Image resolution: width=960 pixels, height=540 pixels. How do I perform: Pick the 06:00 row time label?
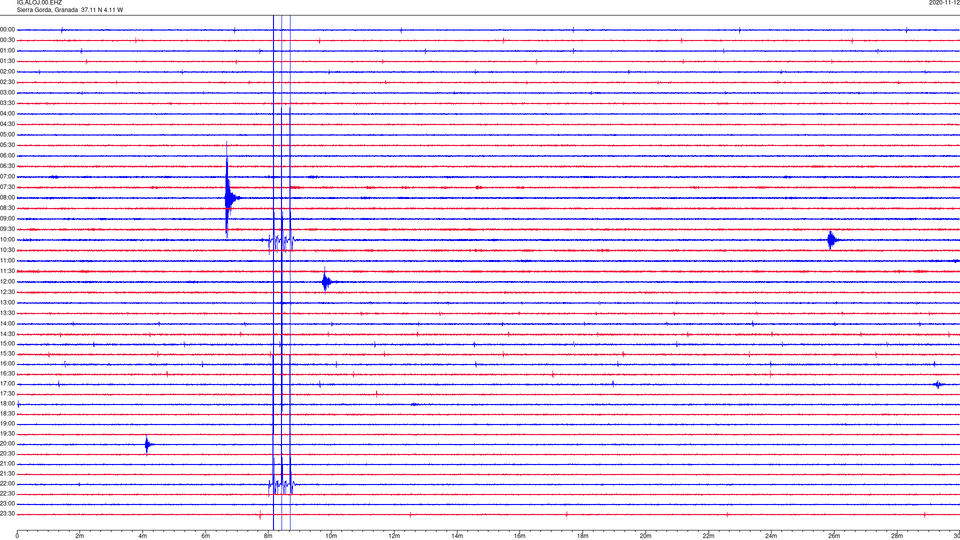pyautogui.click(x=7, y=156)
